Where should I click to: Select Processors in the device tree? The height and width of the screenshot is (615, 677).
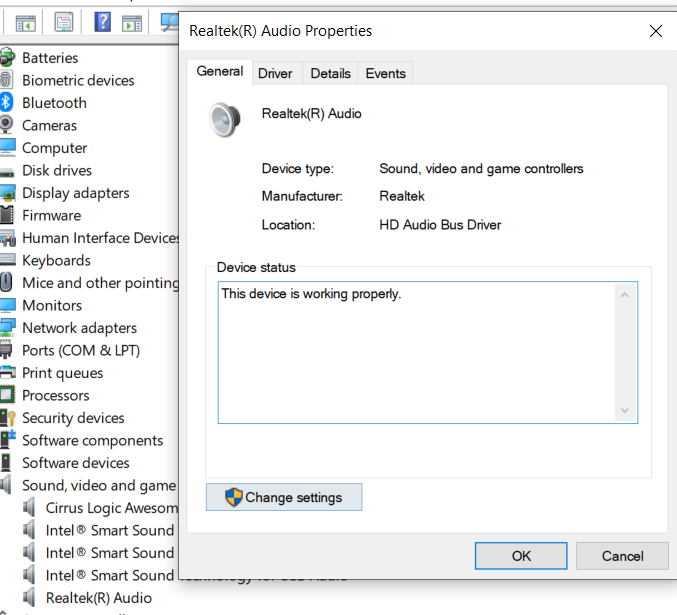[56, 395]
